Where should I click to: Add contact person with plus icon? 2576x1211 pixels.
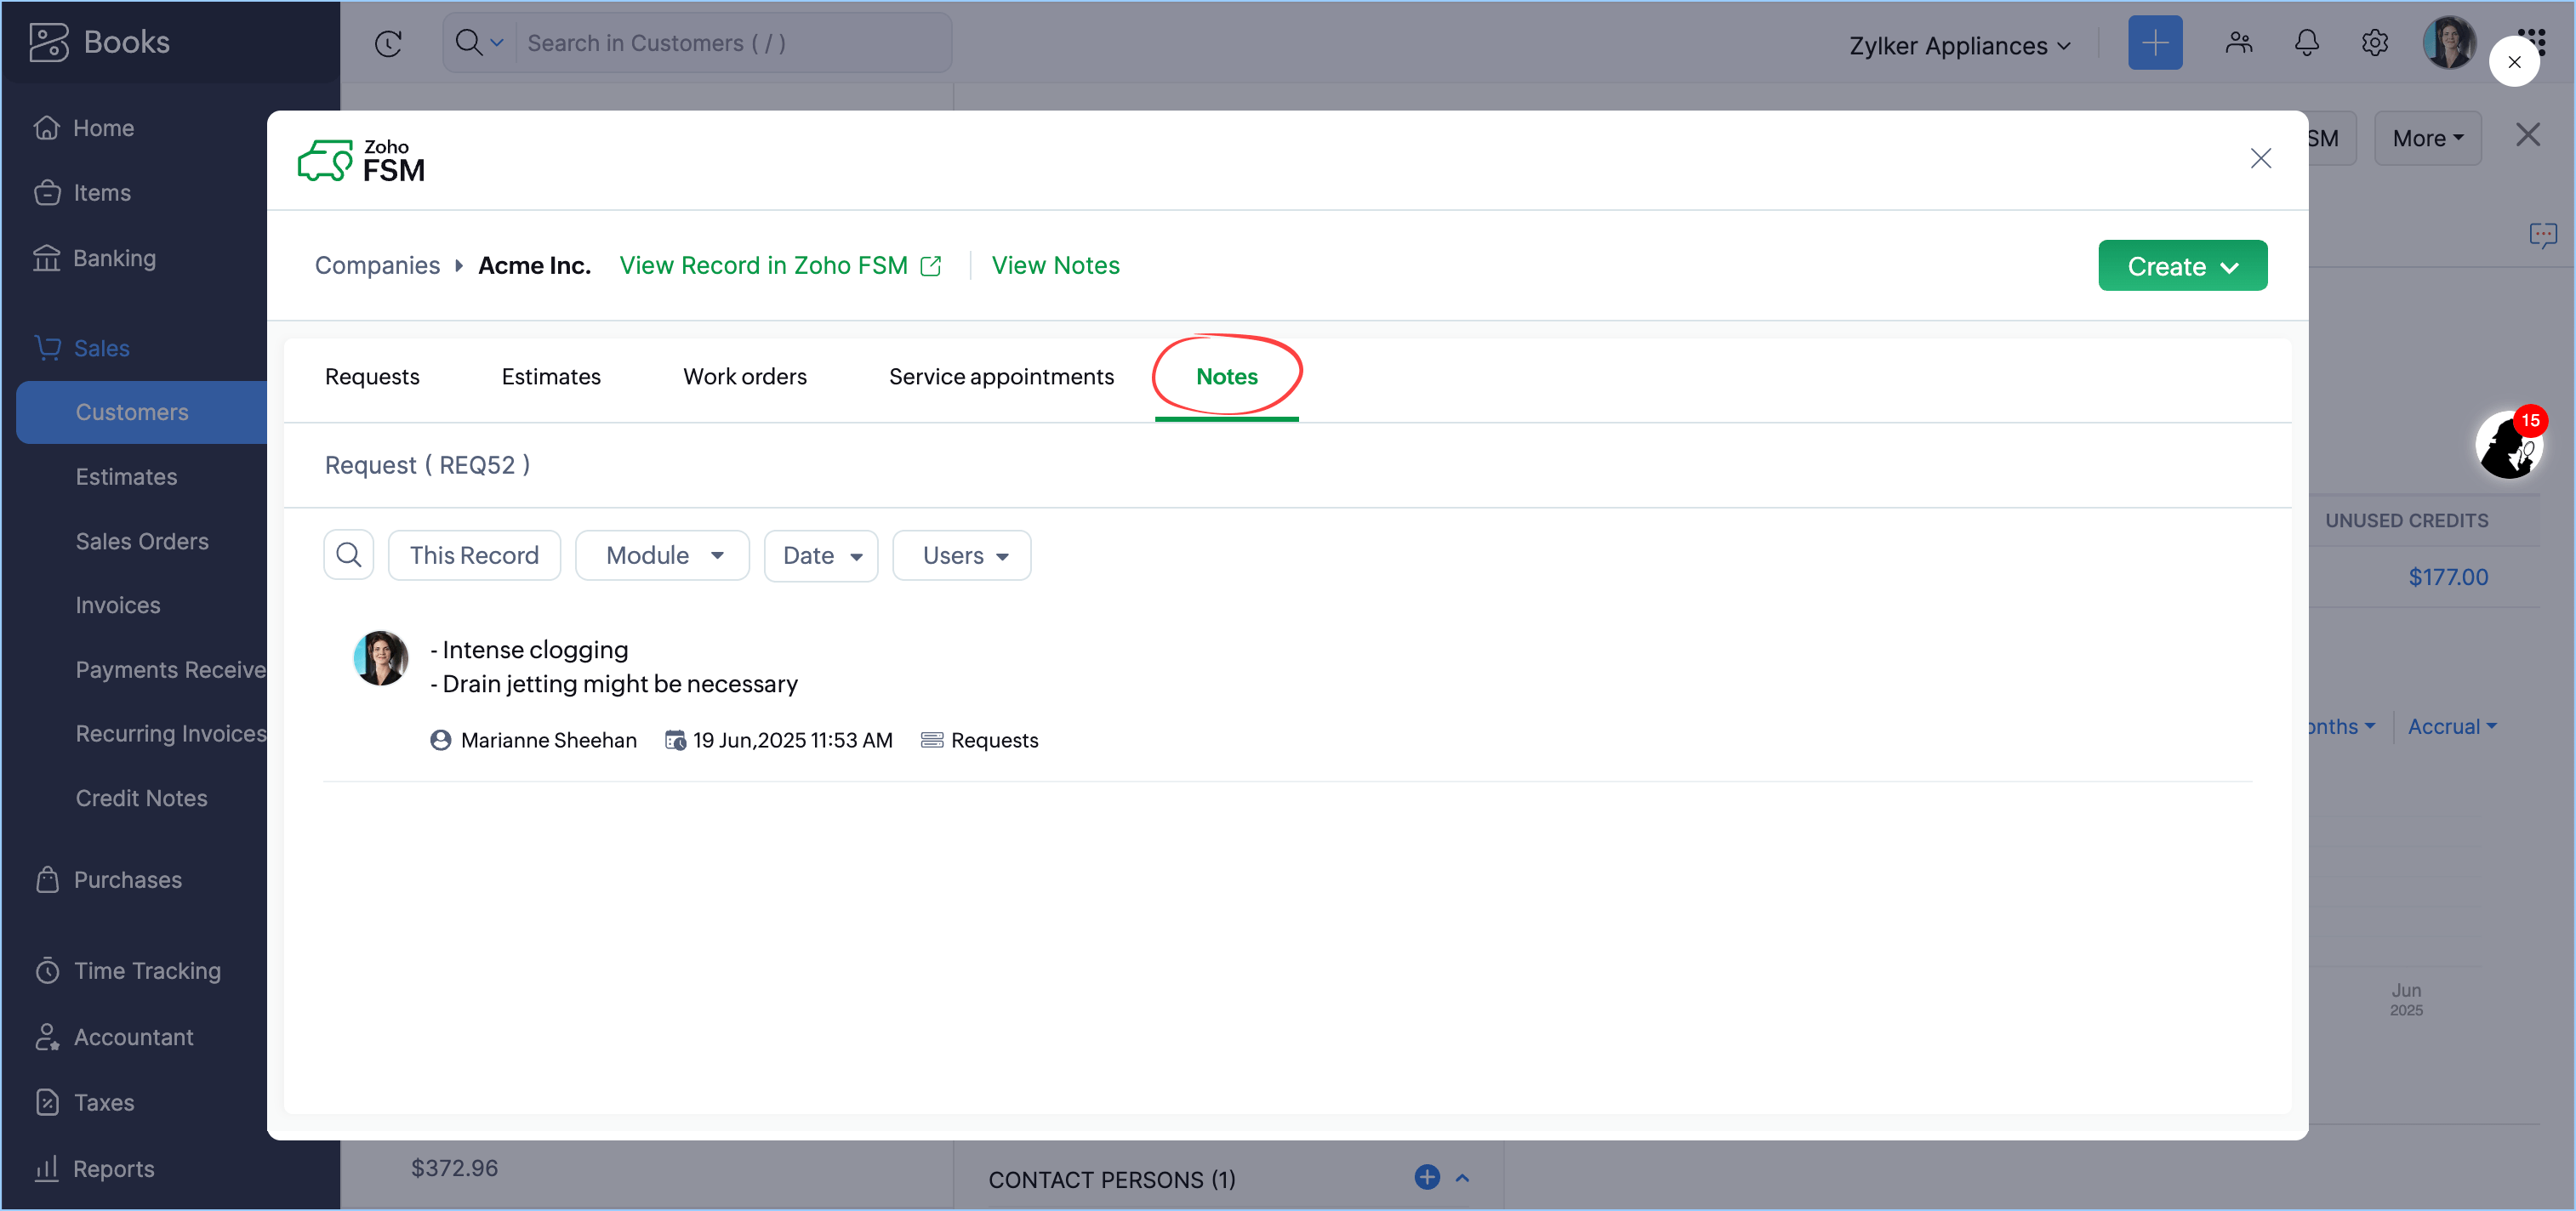pos(1426,1177)
